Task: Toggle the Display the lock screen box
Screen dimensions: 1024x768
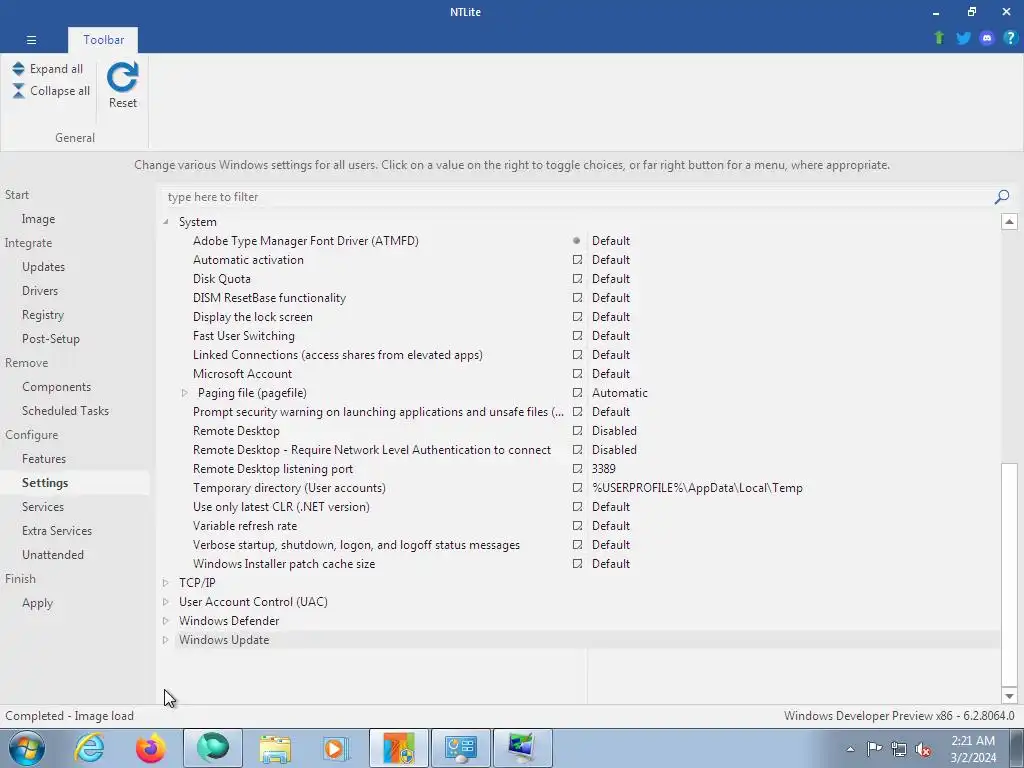Action: pyautogui.click(x=577, y=316)
